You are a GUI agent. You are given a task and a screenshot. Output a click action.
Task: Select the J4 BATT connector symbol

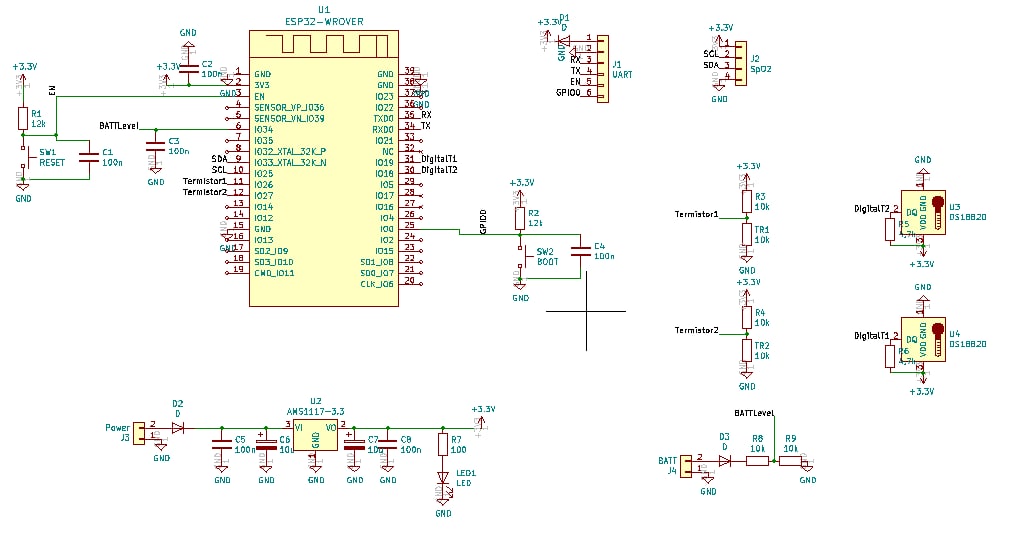686,466
